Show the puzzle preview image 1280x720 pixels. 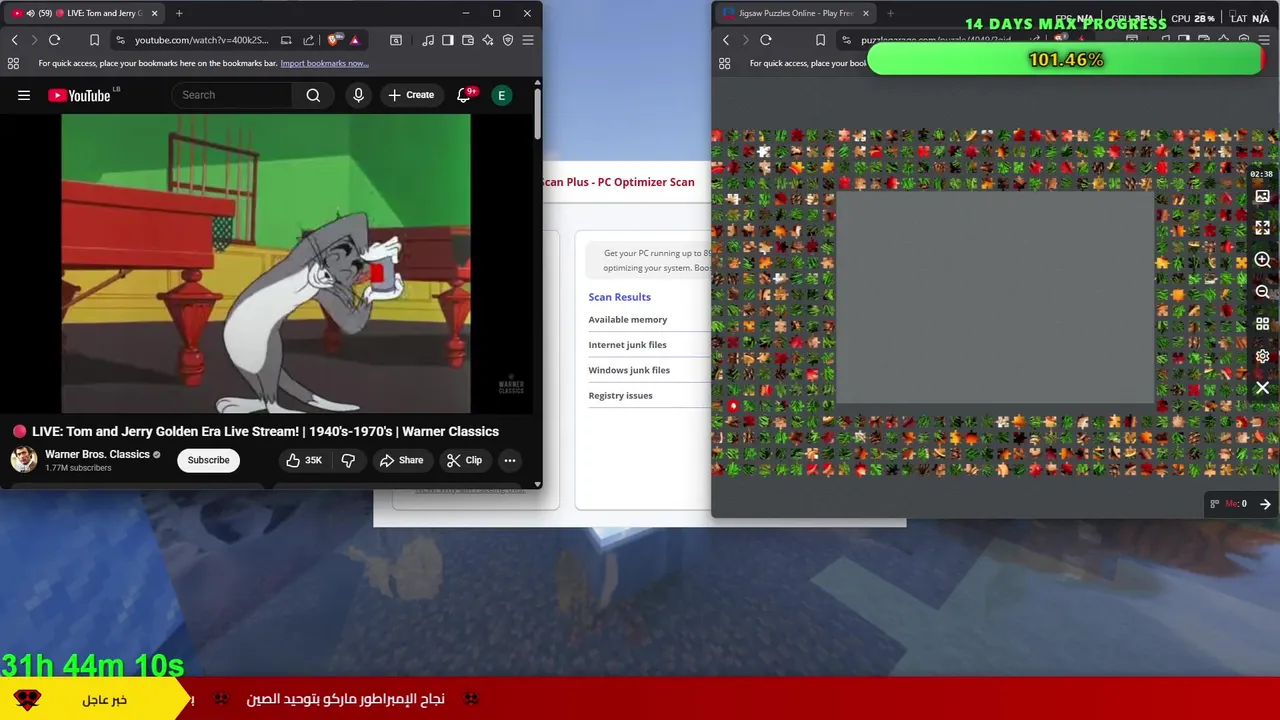coord(1262,196)
